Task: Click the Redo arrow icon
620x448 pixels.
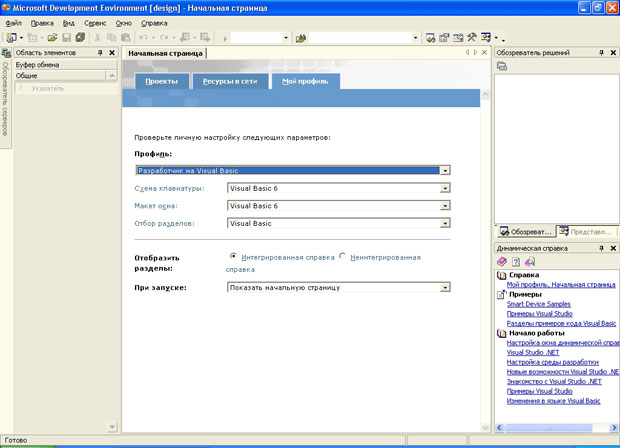Action: click(164, 38)
